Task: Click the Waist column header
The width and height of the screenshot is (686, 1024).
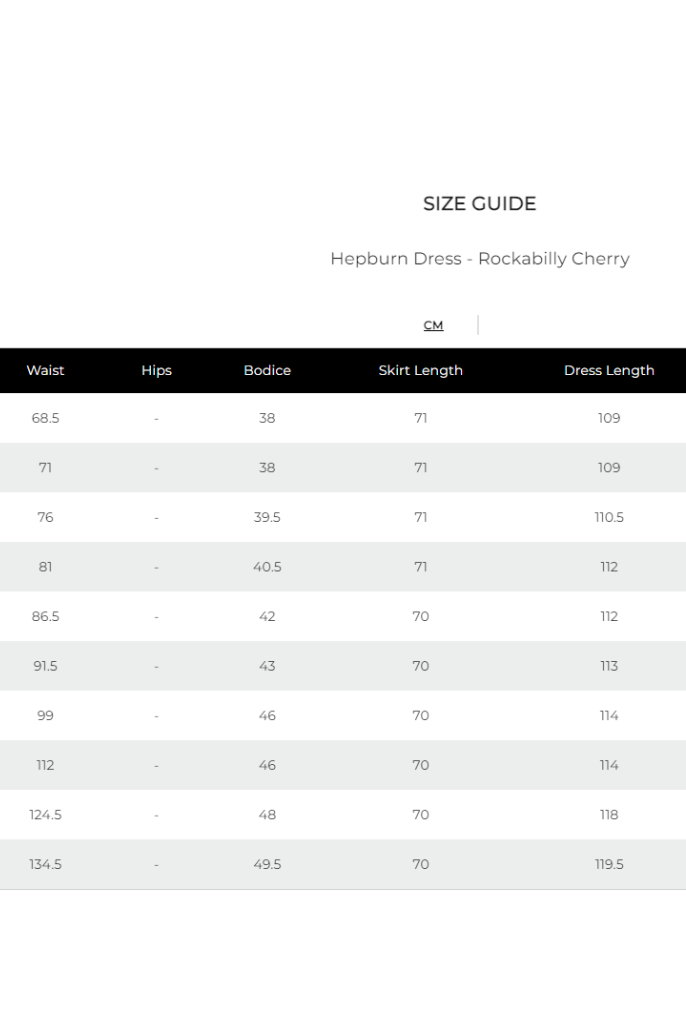Action: [x=45, y=370]
